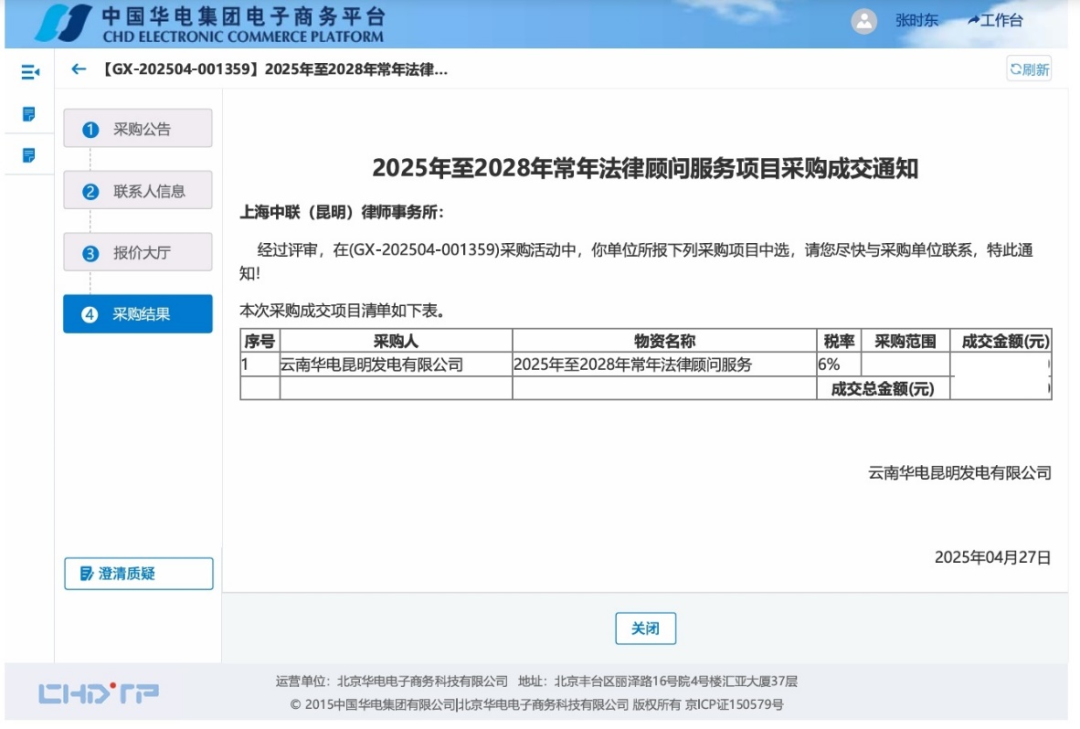Screen dimensions: 1080x729
Task: Close the notice with 关闭 button
Action: coord(645,628)
